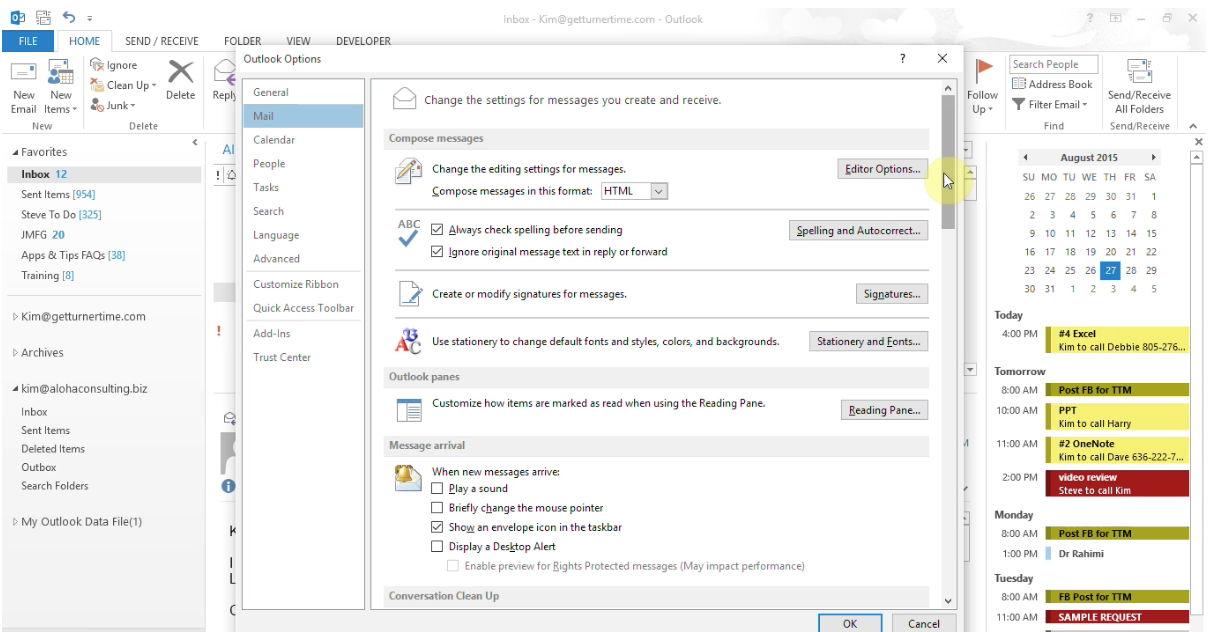1208x632 pixels.
Task: Enable Play a sound checkbox
Action: coord(437,489)
